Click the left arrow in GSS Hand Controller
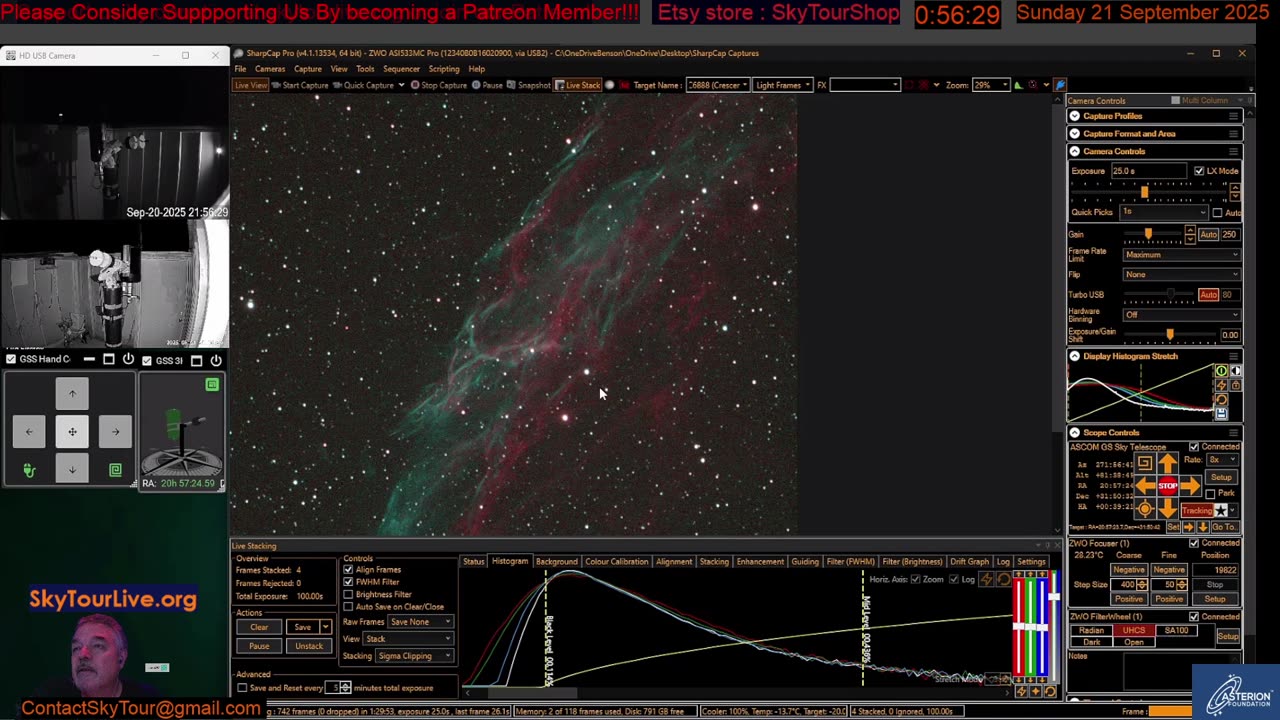This screenshot has height=720, width=1280. tap(29, 432)
